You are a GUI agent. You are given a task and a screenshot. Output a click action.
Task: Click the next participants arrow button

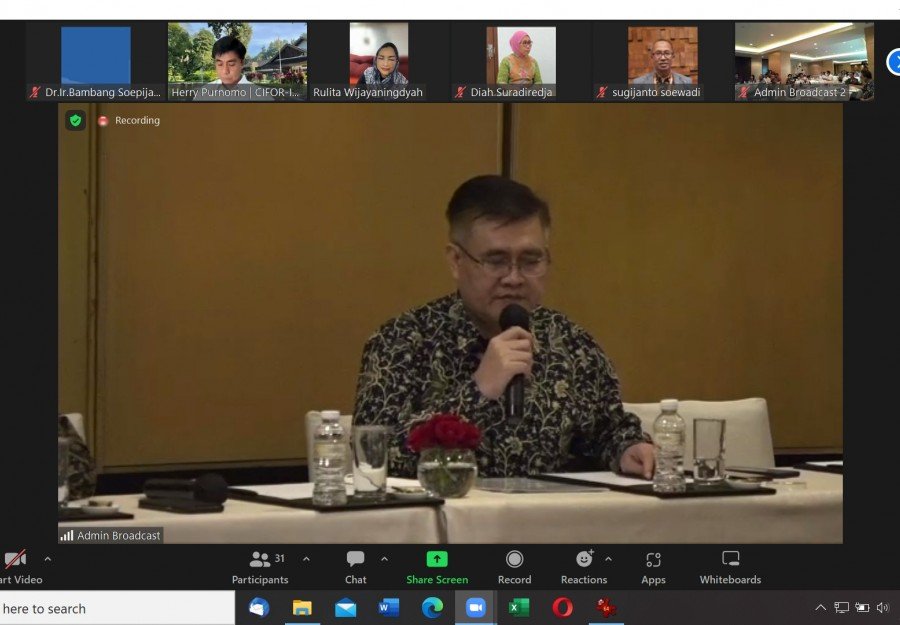pyautogui.click(x=894, y=62)
